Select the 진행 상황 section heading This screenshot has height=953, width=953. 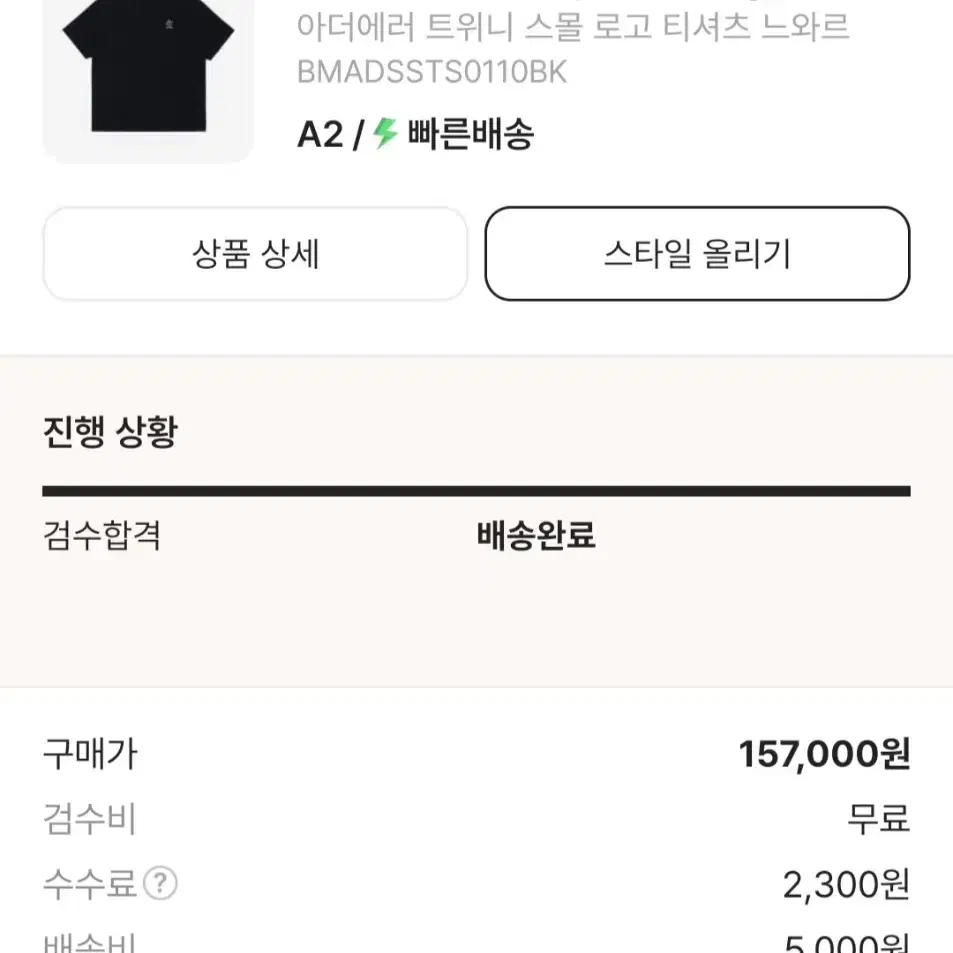110,432
